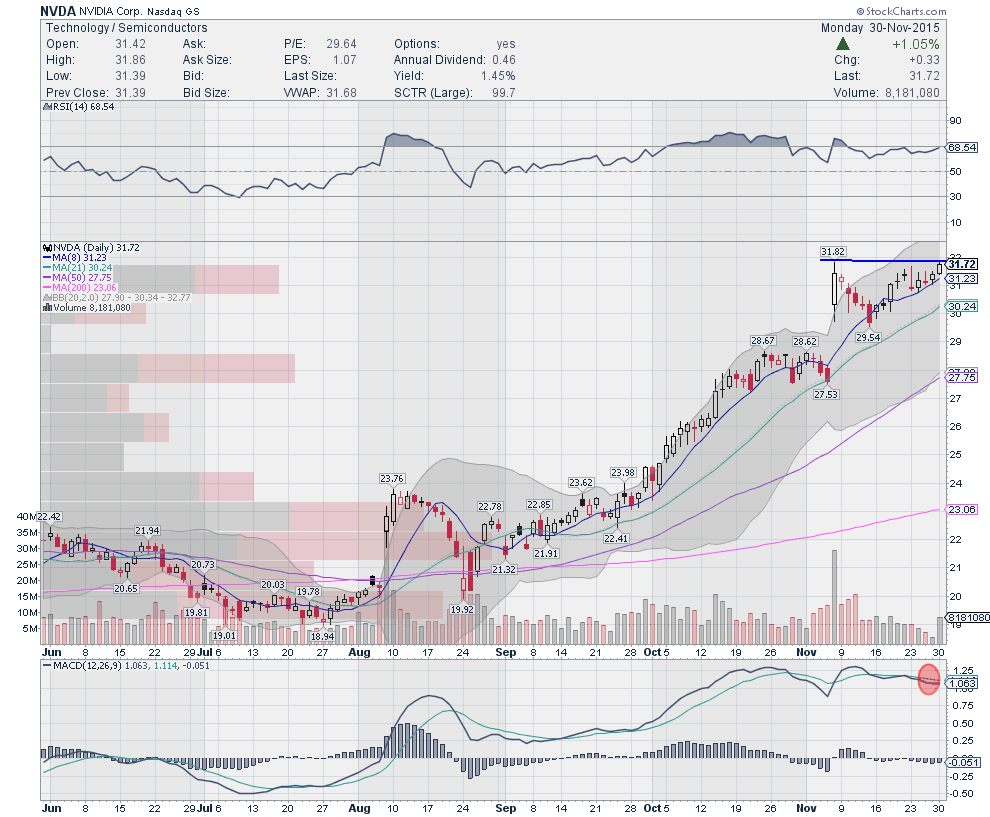The height and width of the screenshot is (817, 990).
Task: Click the MA(21) teal legend color dash
Action: (47, 268)
